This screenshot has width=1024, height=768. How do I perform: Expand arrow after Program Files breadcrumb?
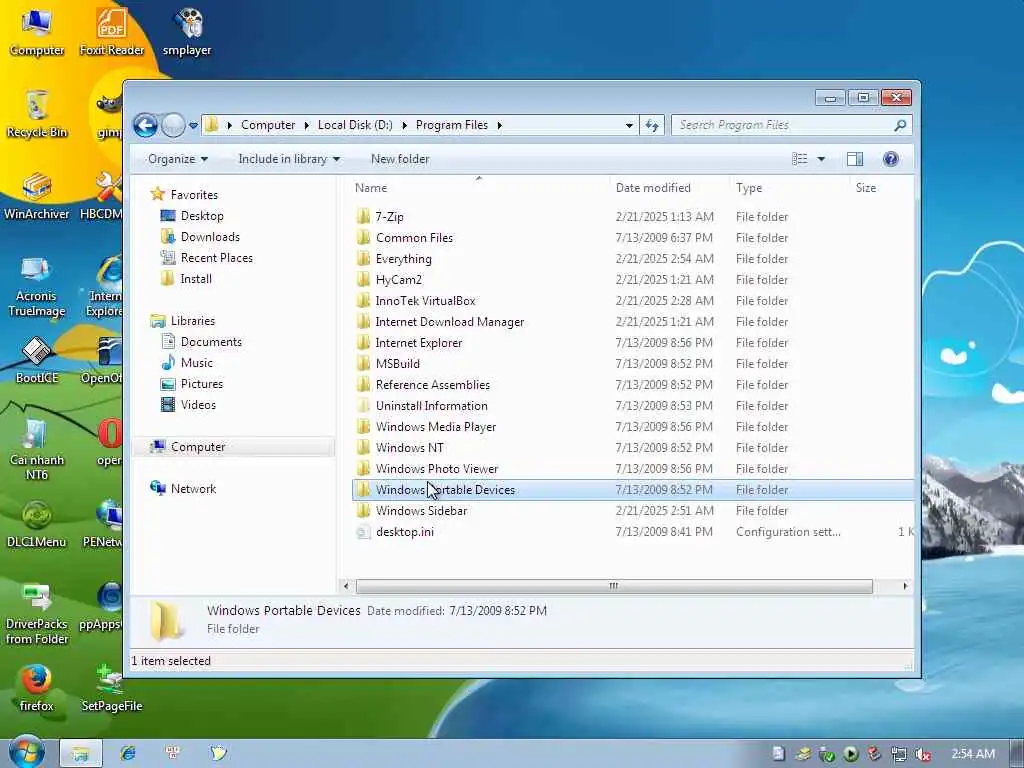[500, 125]
